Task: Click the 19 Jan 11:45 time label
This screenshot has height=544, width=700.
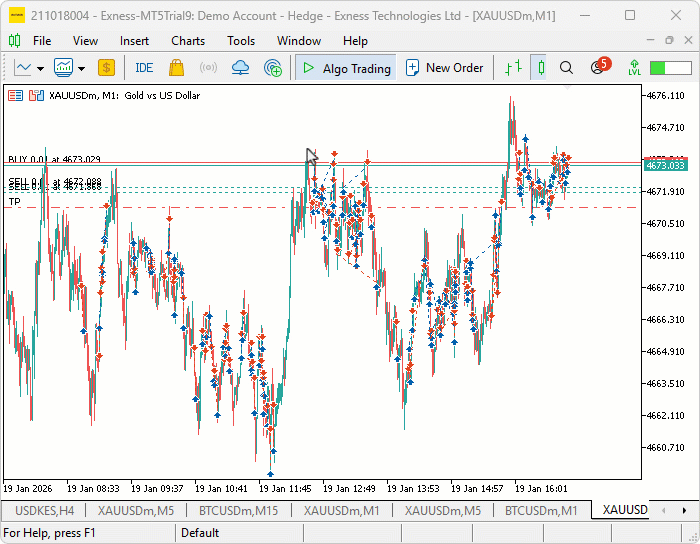Action: point(285,489)
